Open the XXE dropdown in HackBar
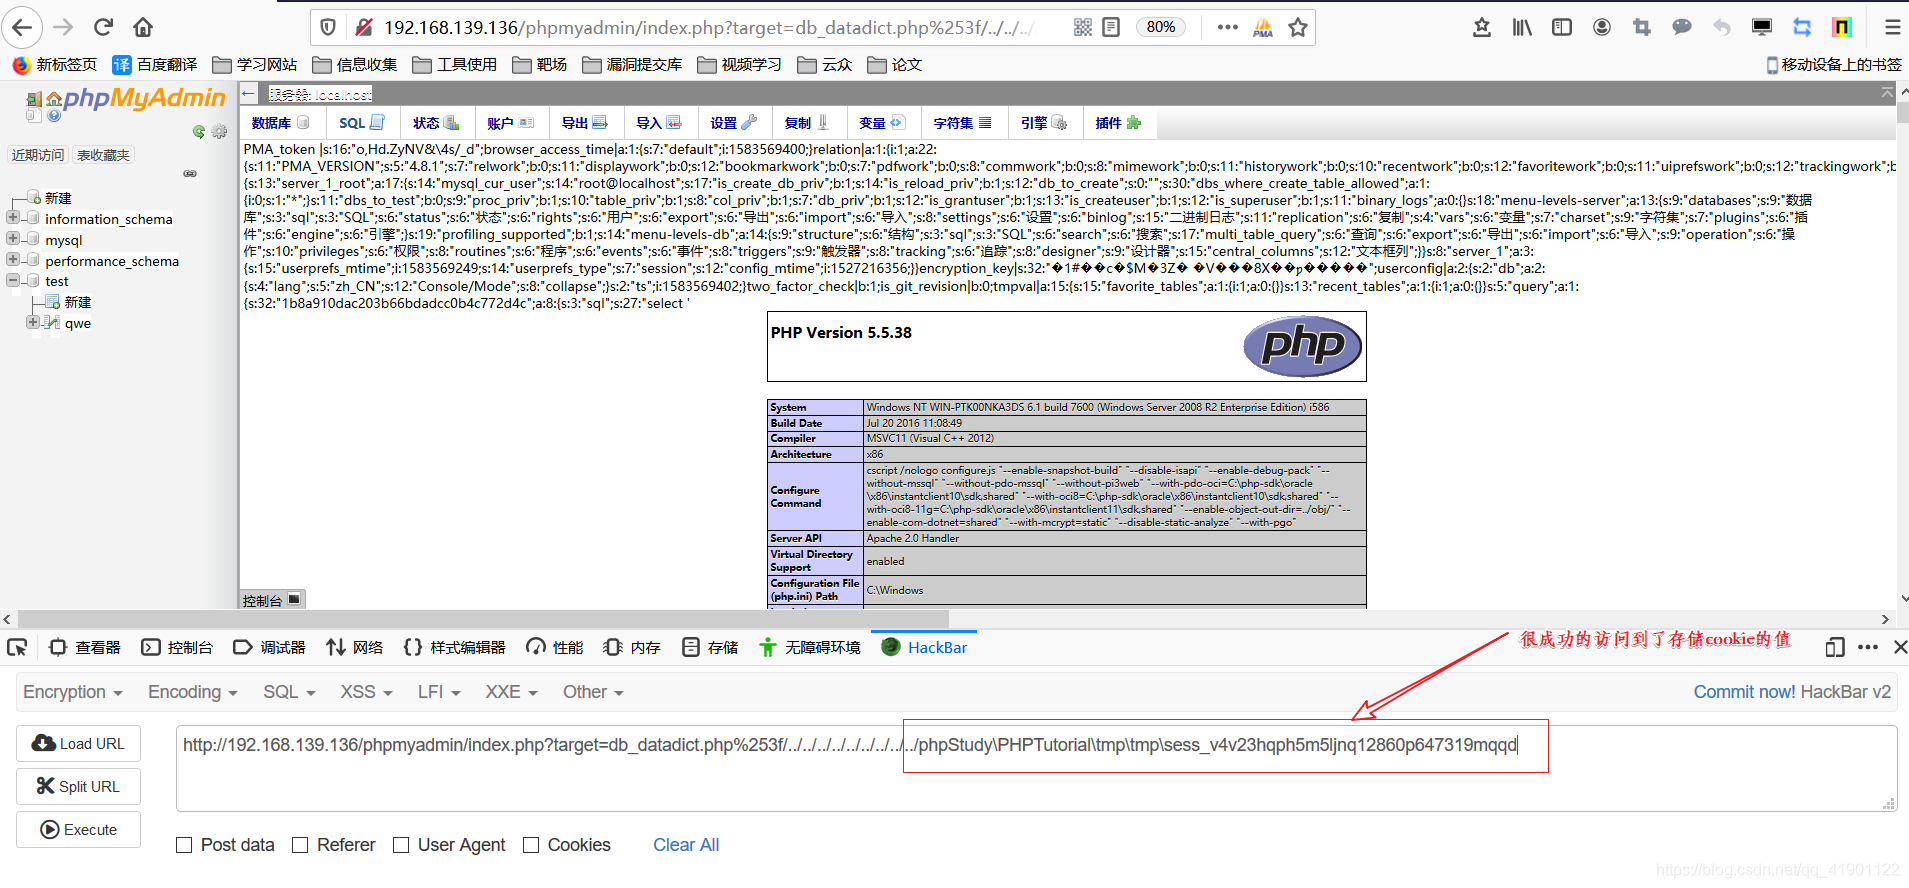Viewport: 1909px width, 888px height. pos(511,692)
